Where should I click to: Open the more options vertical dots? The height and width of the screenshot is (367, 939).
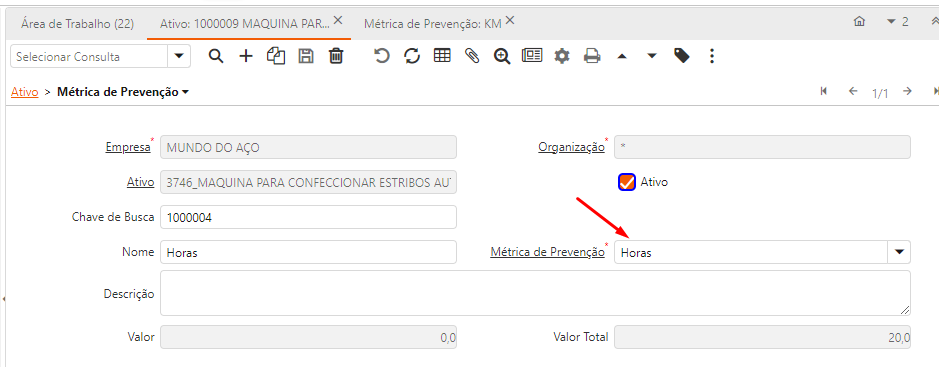711,56
